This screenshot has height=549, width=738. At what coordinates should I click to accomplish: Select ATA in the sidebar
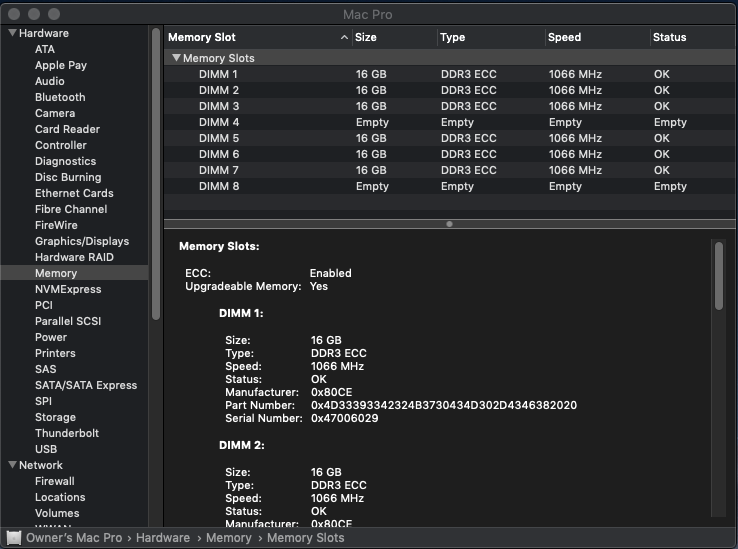pos(45,49)
